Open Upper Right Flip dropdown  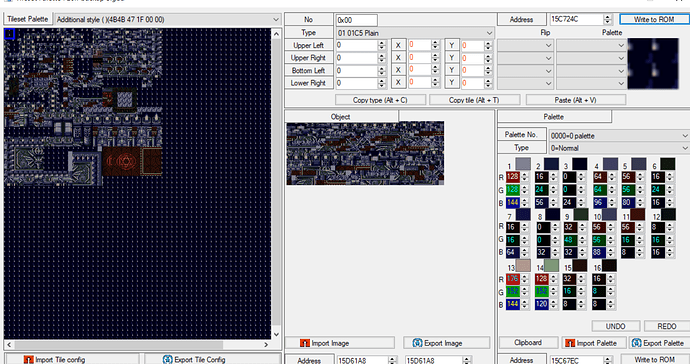click(x=525, y=58)
